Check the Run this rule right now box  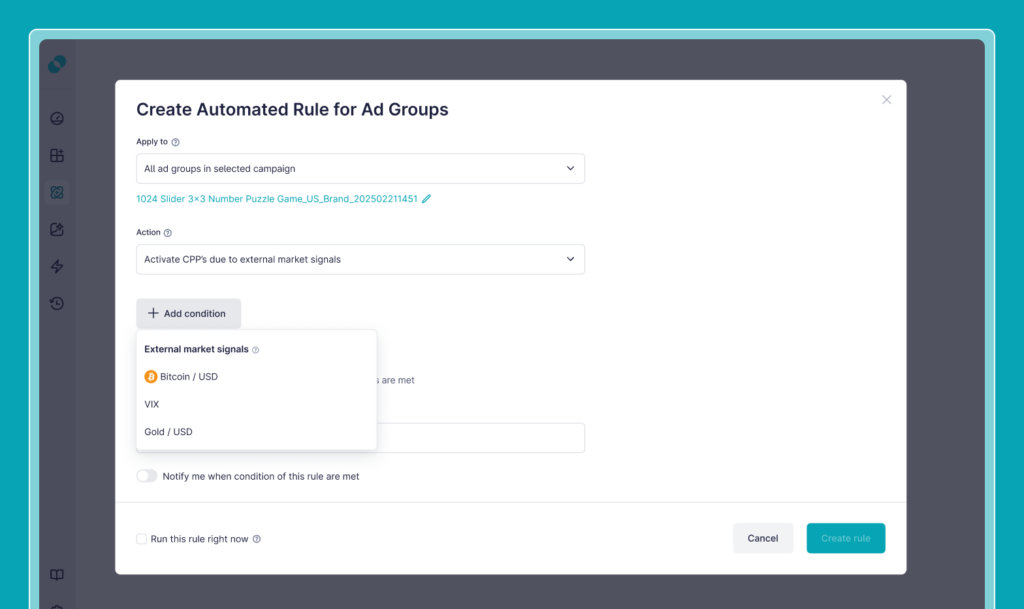click(x=142, y=539)
